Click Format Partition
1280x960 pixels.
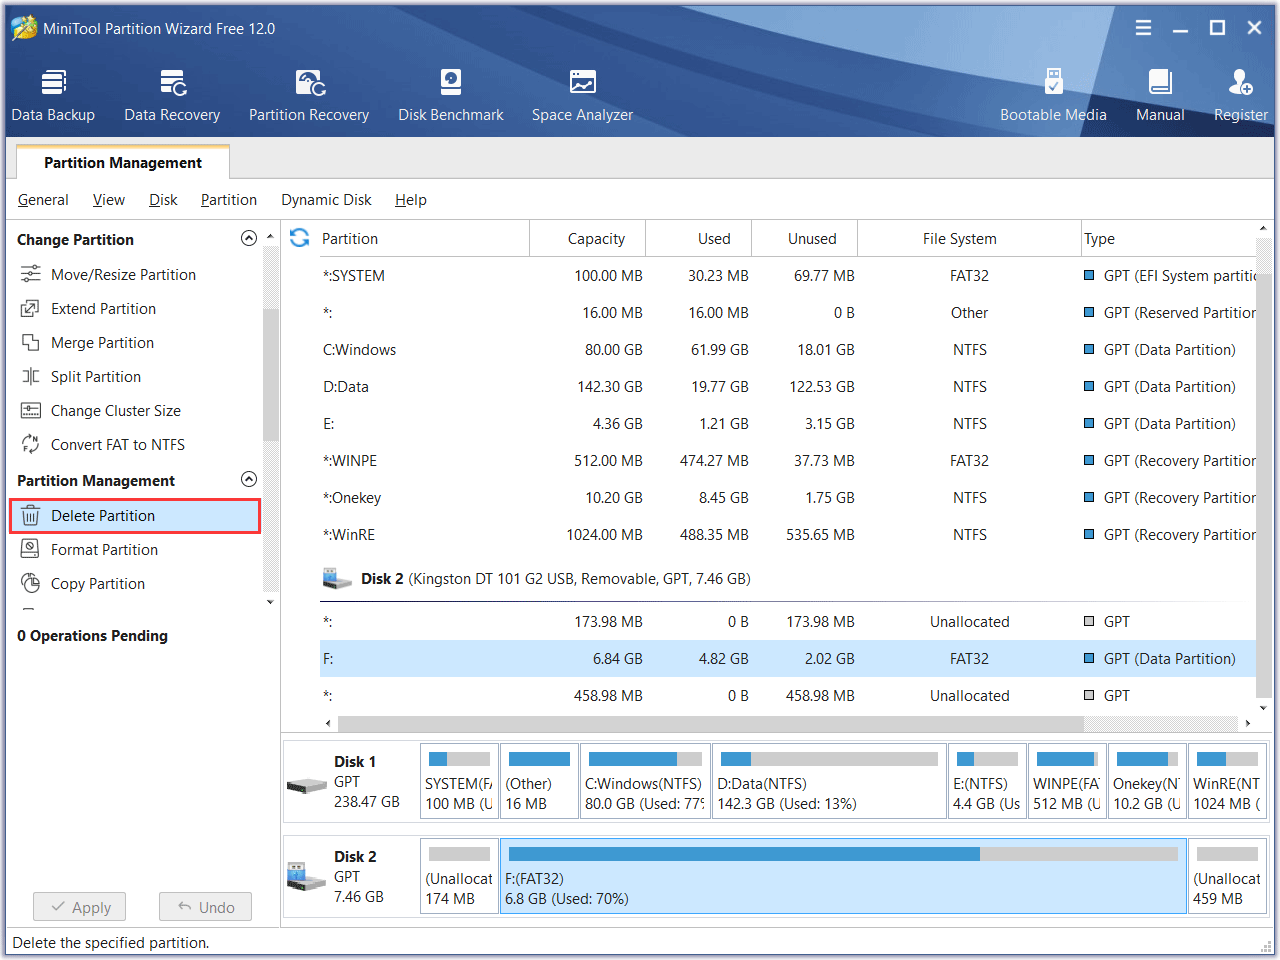pos(104,549)
